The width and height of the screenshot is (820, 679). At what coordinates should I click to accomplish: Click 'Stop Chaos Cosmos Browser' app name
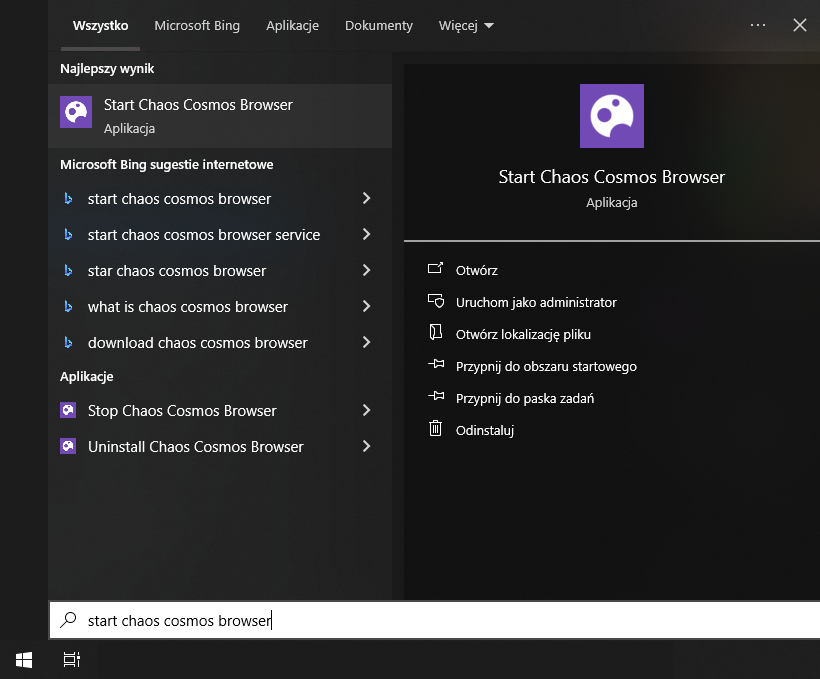coord(182,411)
